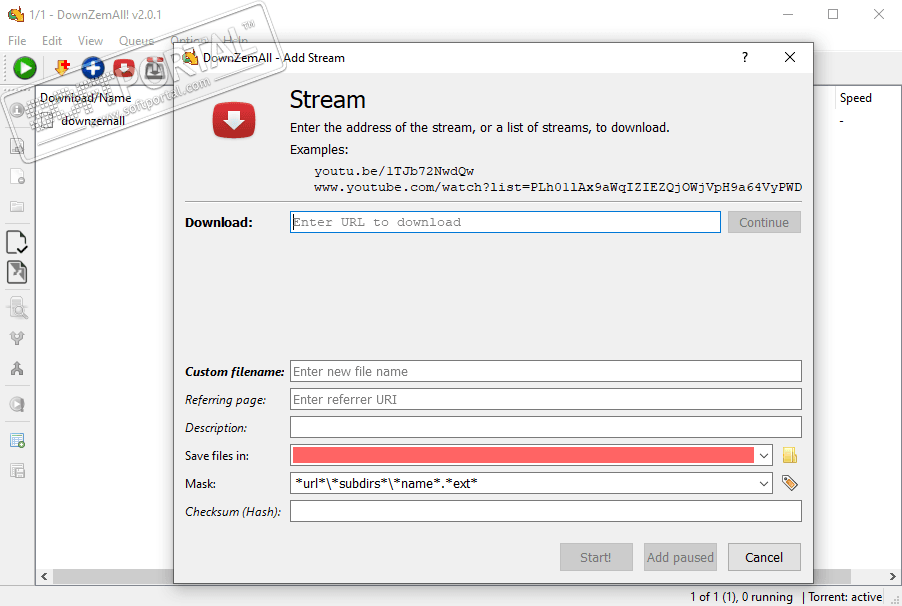
Task: Click the '1 of 1 (1), 0 running' status text
Action: pos(741,597)
